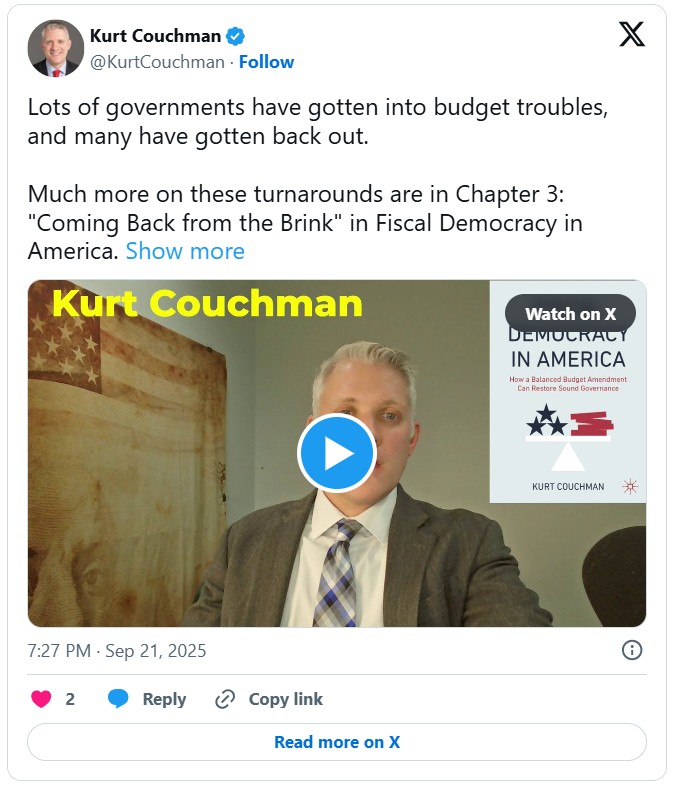Open the tweet timestamp 7:27 PM Sep 21, 2025
This screenshot has width=676, height=790.
[117, 651]
